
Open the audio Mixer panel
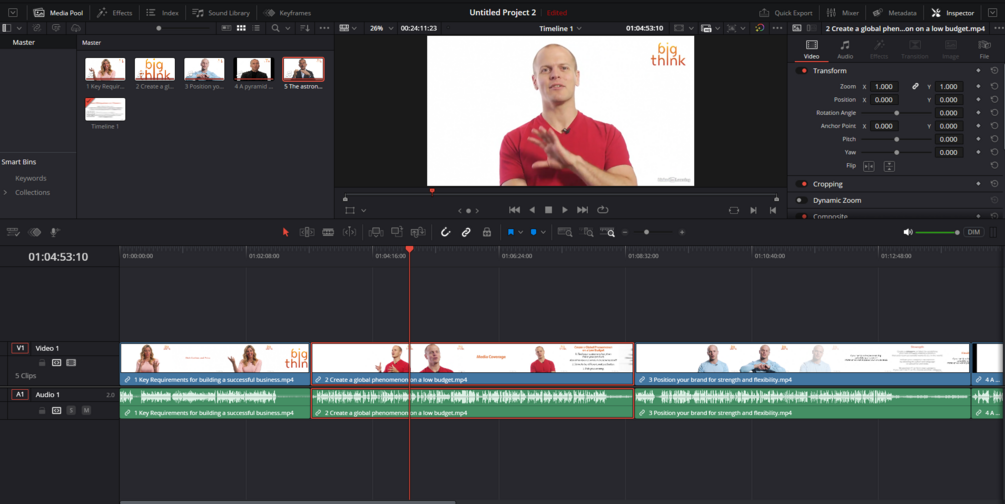click(843, 13)
